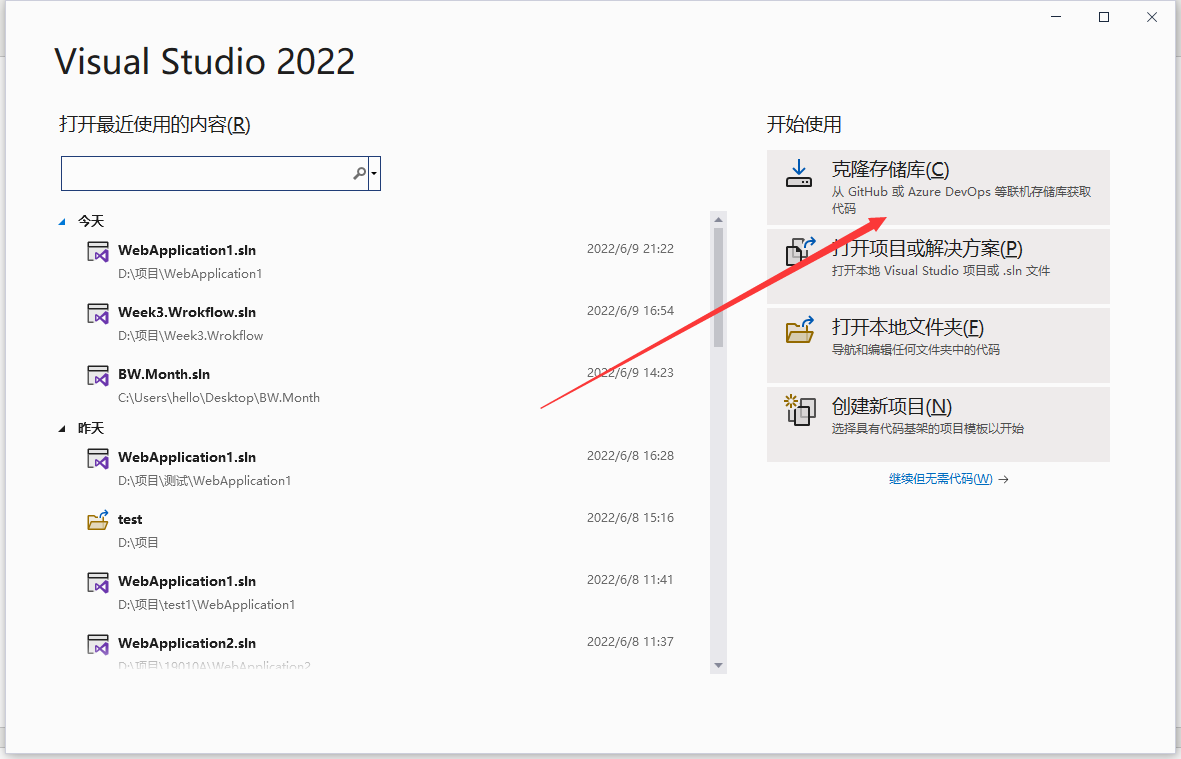1181x759 pixels.
Task: Choose 打开项目或解决方案(P) option
Action: pyautogui.click(x=938, y=267)
